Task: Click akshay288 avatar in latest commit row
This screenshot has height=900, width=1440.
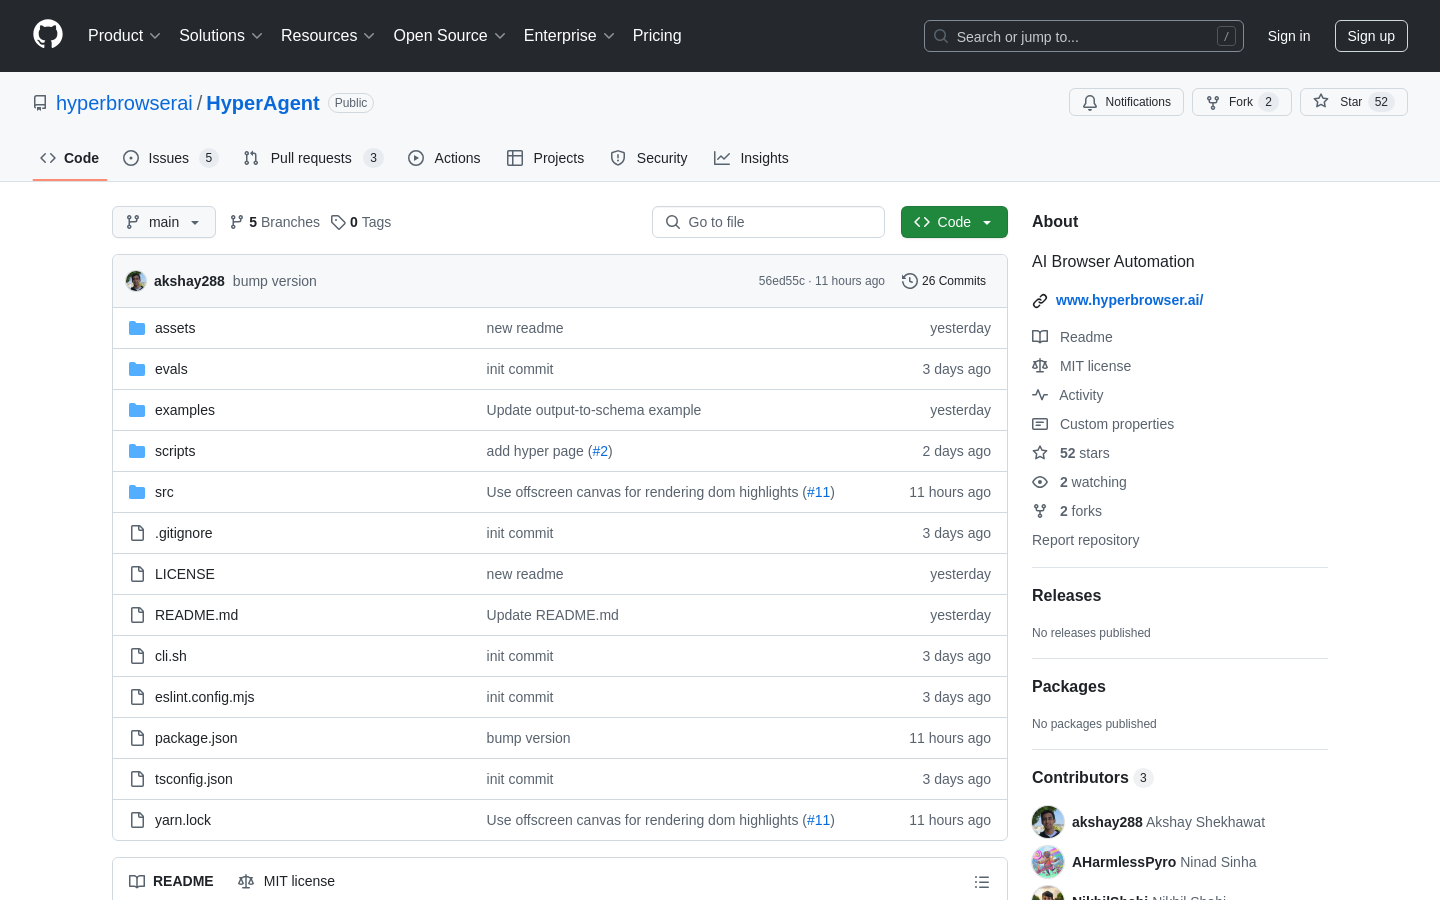Action: 136,281
